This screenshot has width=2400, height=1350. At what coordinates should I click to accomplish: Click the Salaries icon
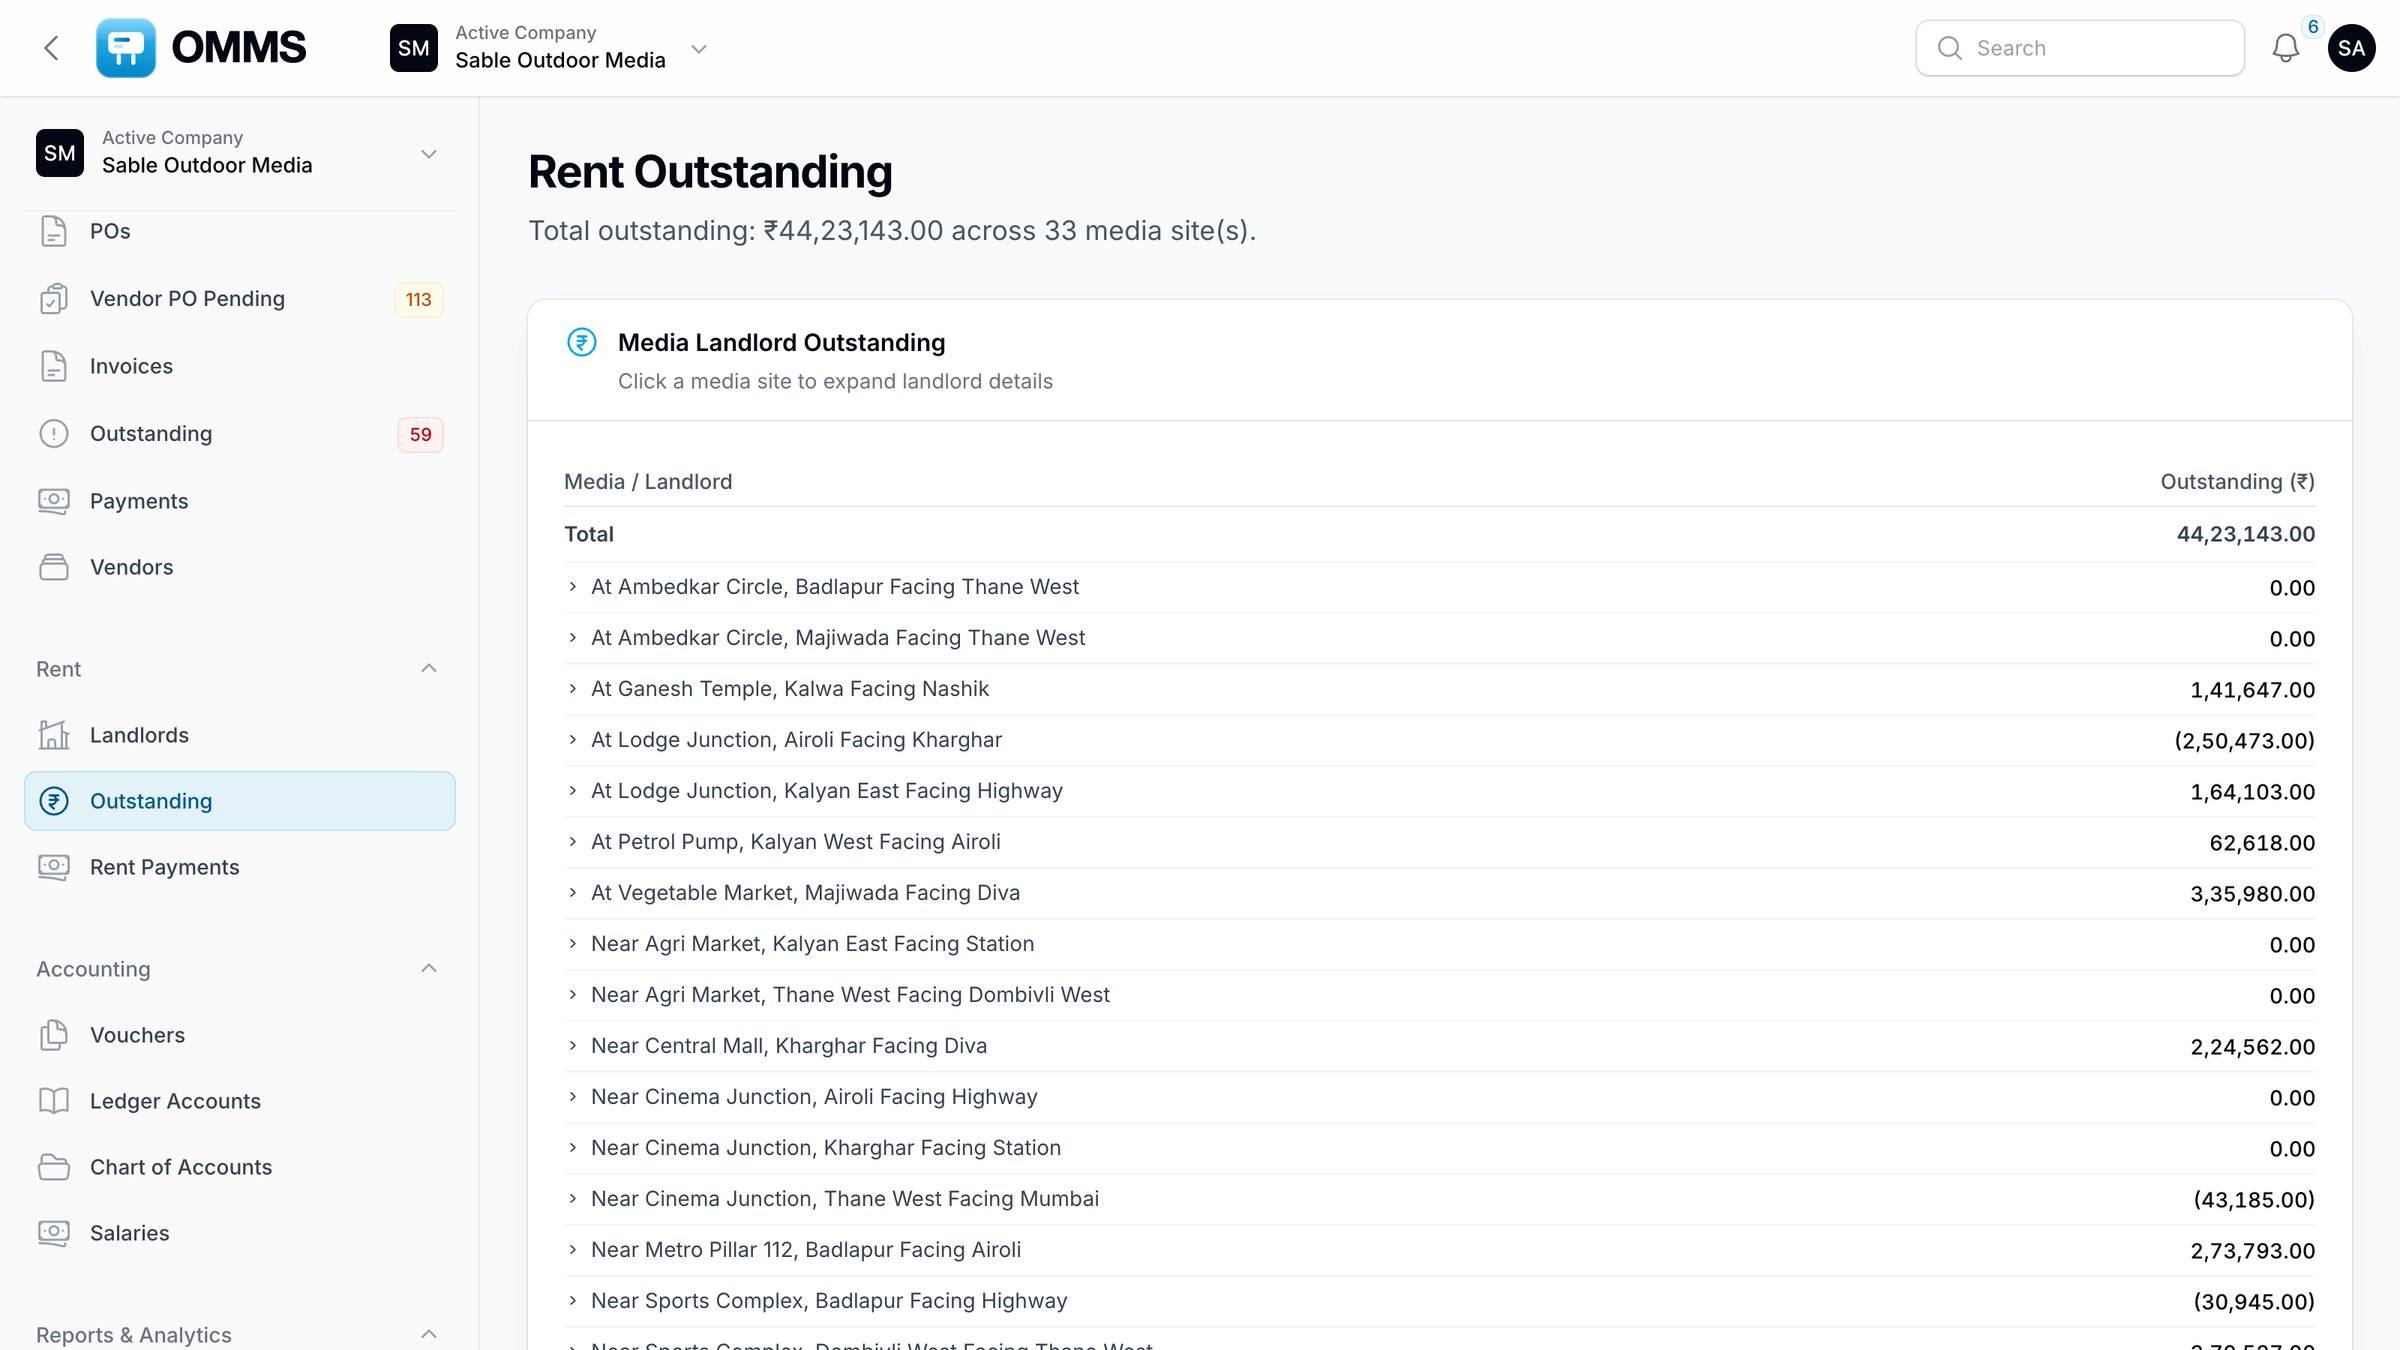pyautogui.click(x=54, y=1233)
